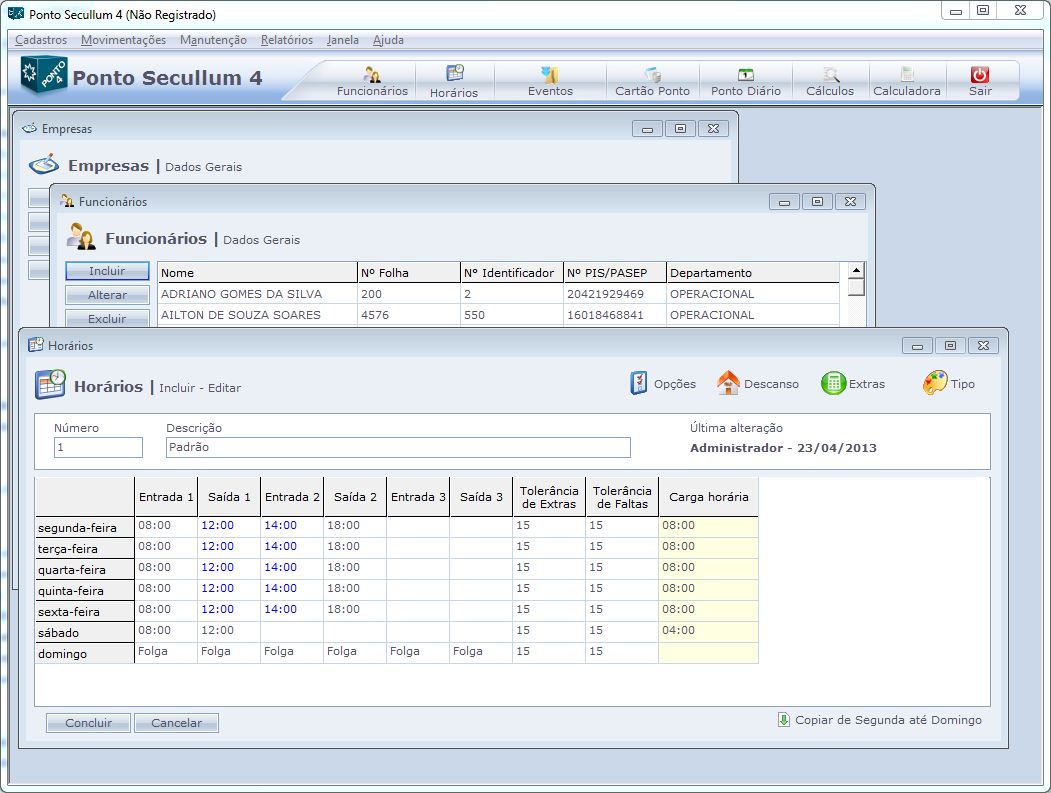
Task: Select the domingo row header
Action: [x=84, y=654]
